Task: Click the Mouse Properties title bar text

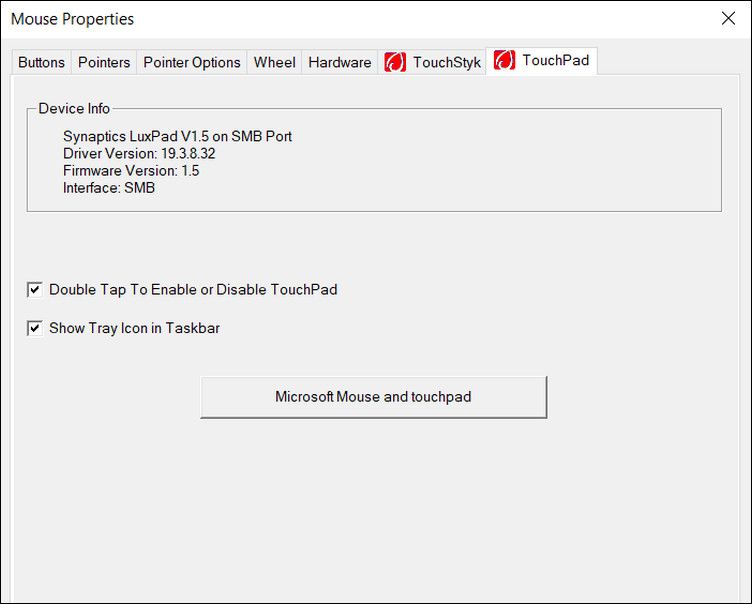Action: click(72, 19)
